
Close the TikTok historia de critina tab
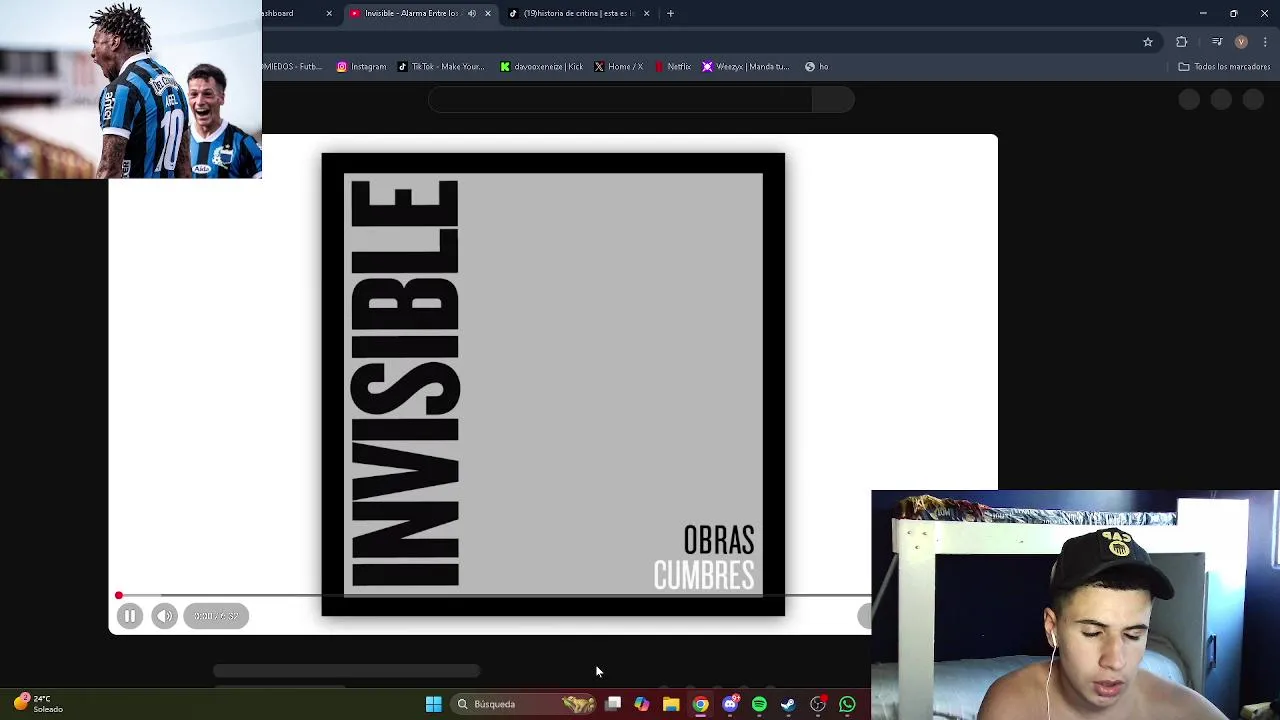coord(646,13)
